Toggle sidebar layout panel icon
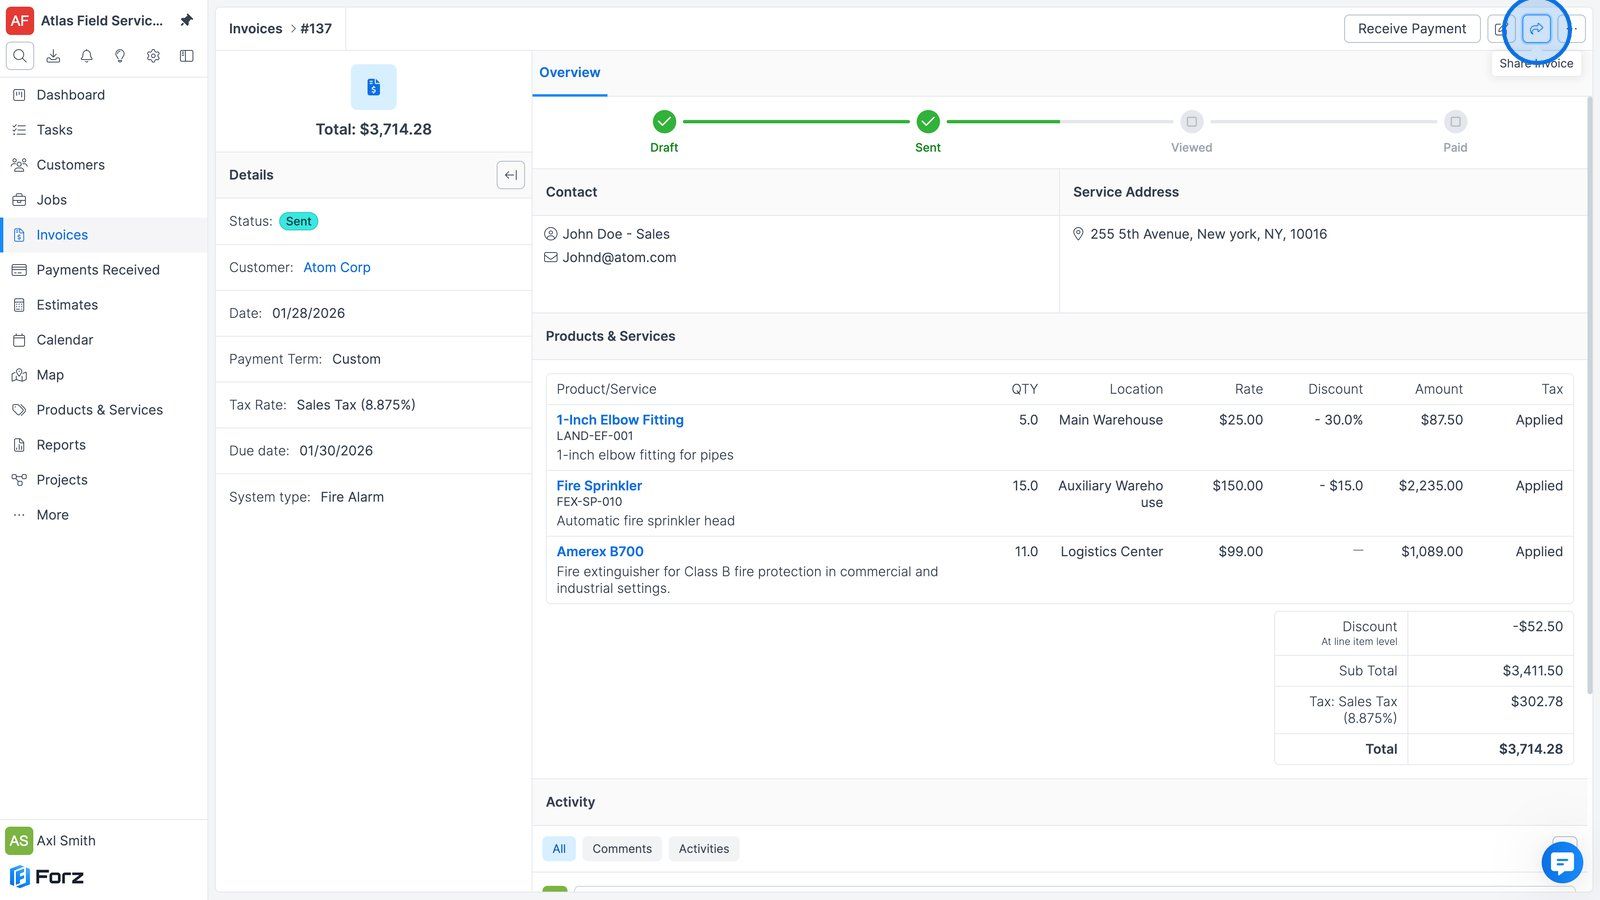 (x=186, y=56)
